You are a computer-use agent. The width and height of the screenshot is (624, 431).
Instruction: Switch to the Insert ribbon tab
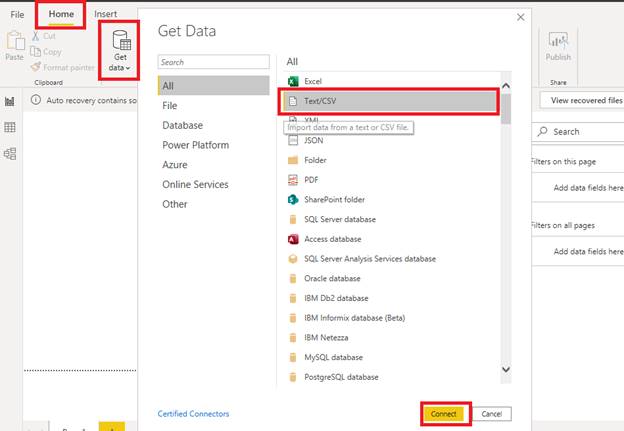[105, 14]
